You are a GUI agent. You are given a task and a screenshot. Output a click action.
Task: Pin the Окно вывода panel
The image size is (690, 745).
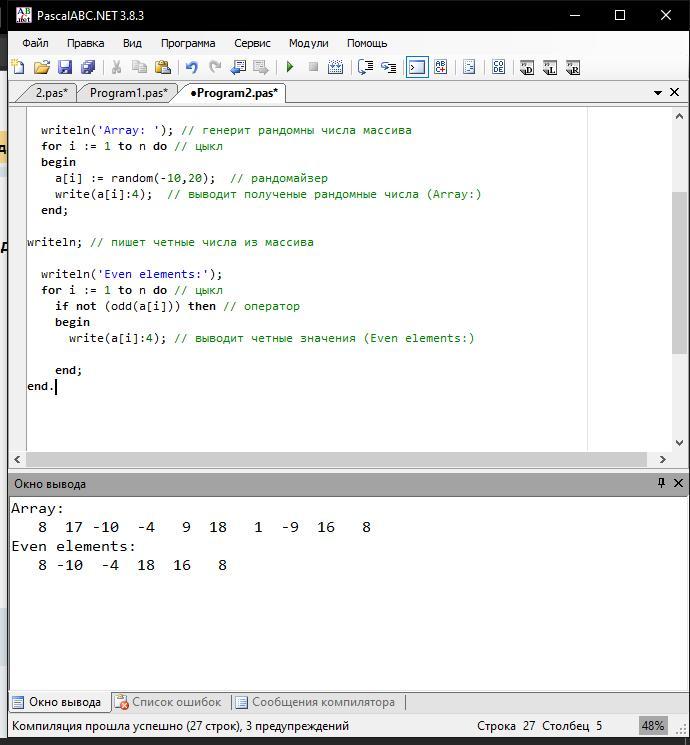(x=661, y=483)
